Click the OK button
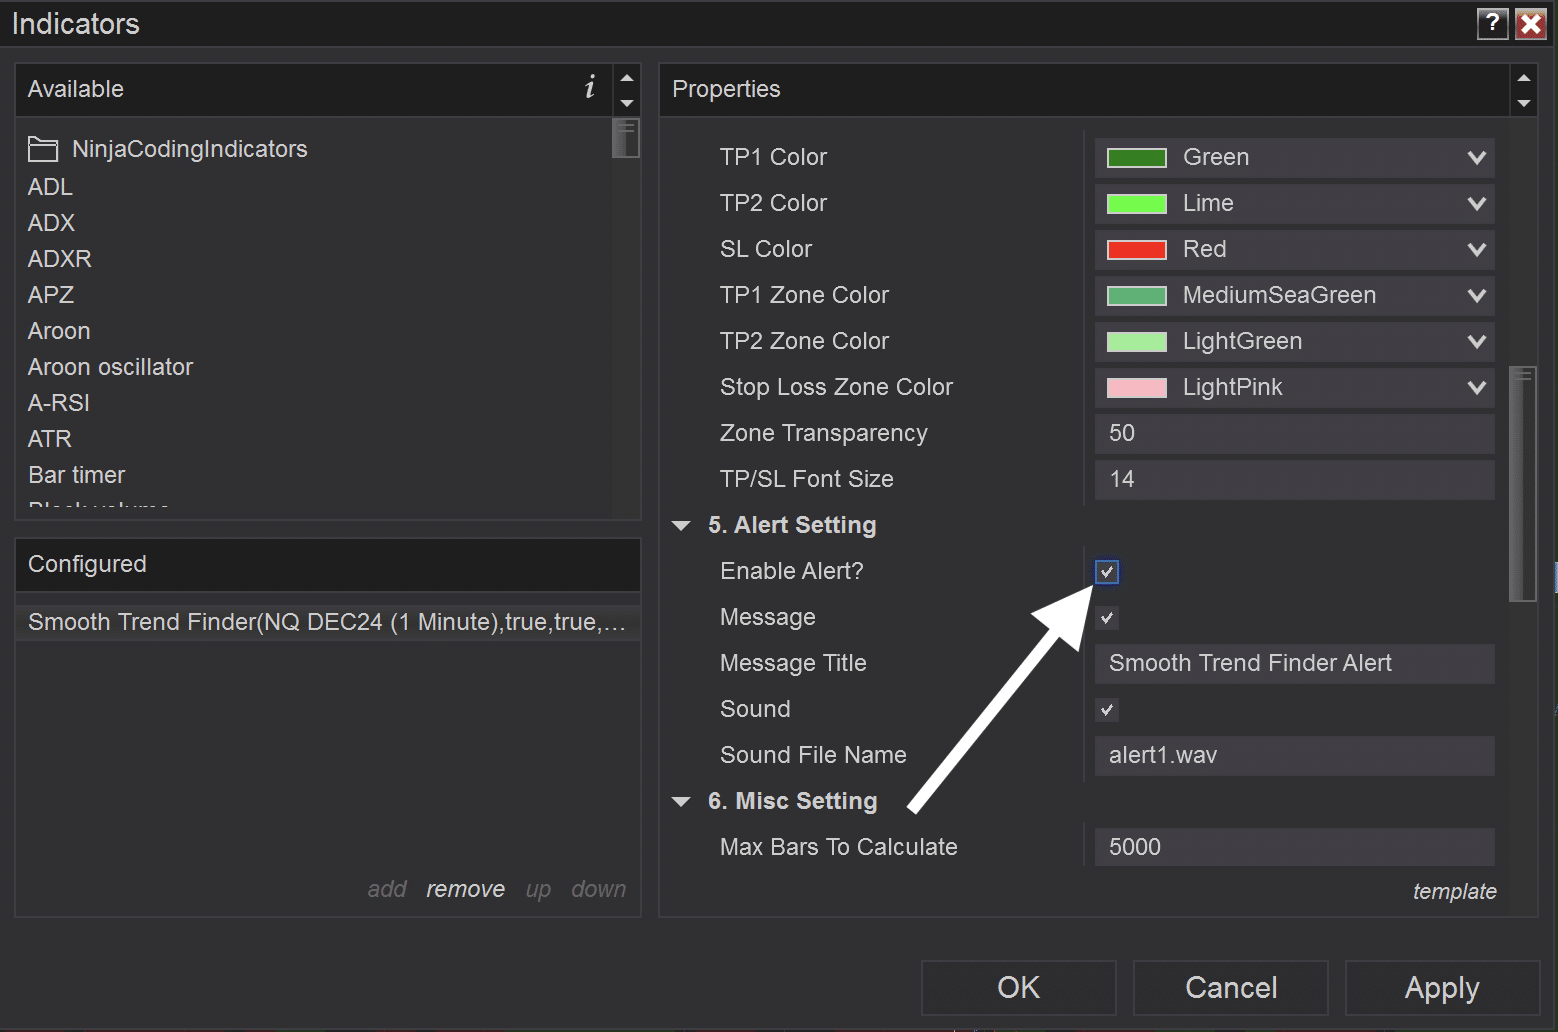This screenshot has height=1032, width=1558. (1019, 988)
